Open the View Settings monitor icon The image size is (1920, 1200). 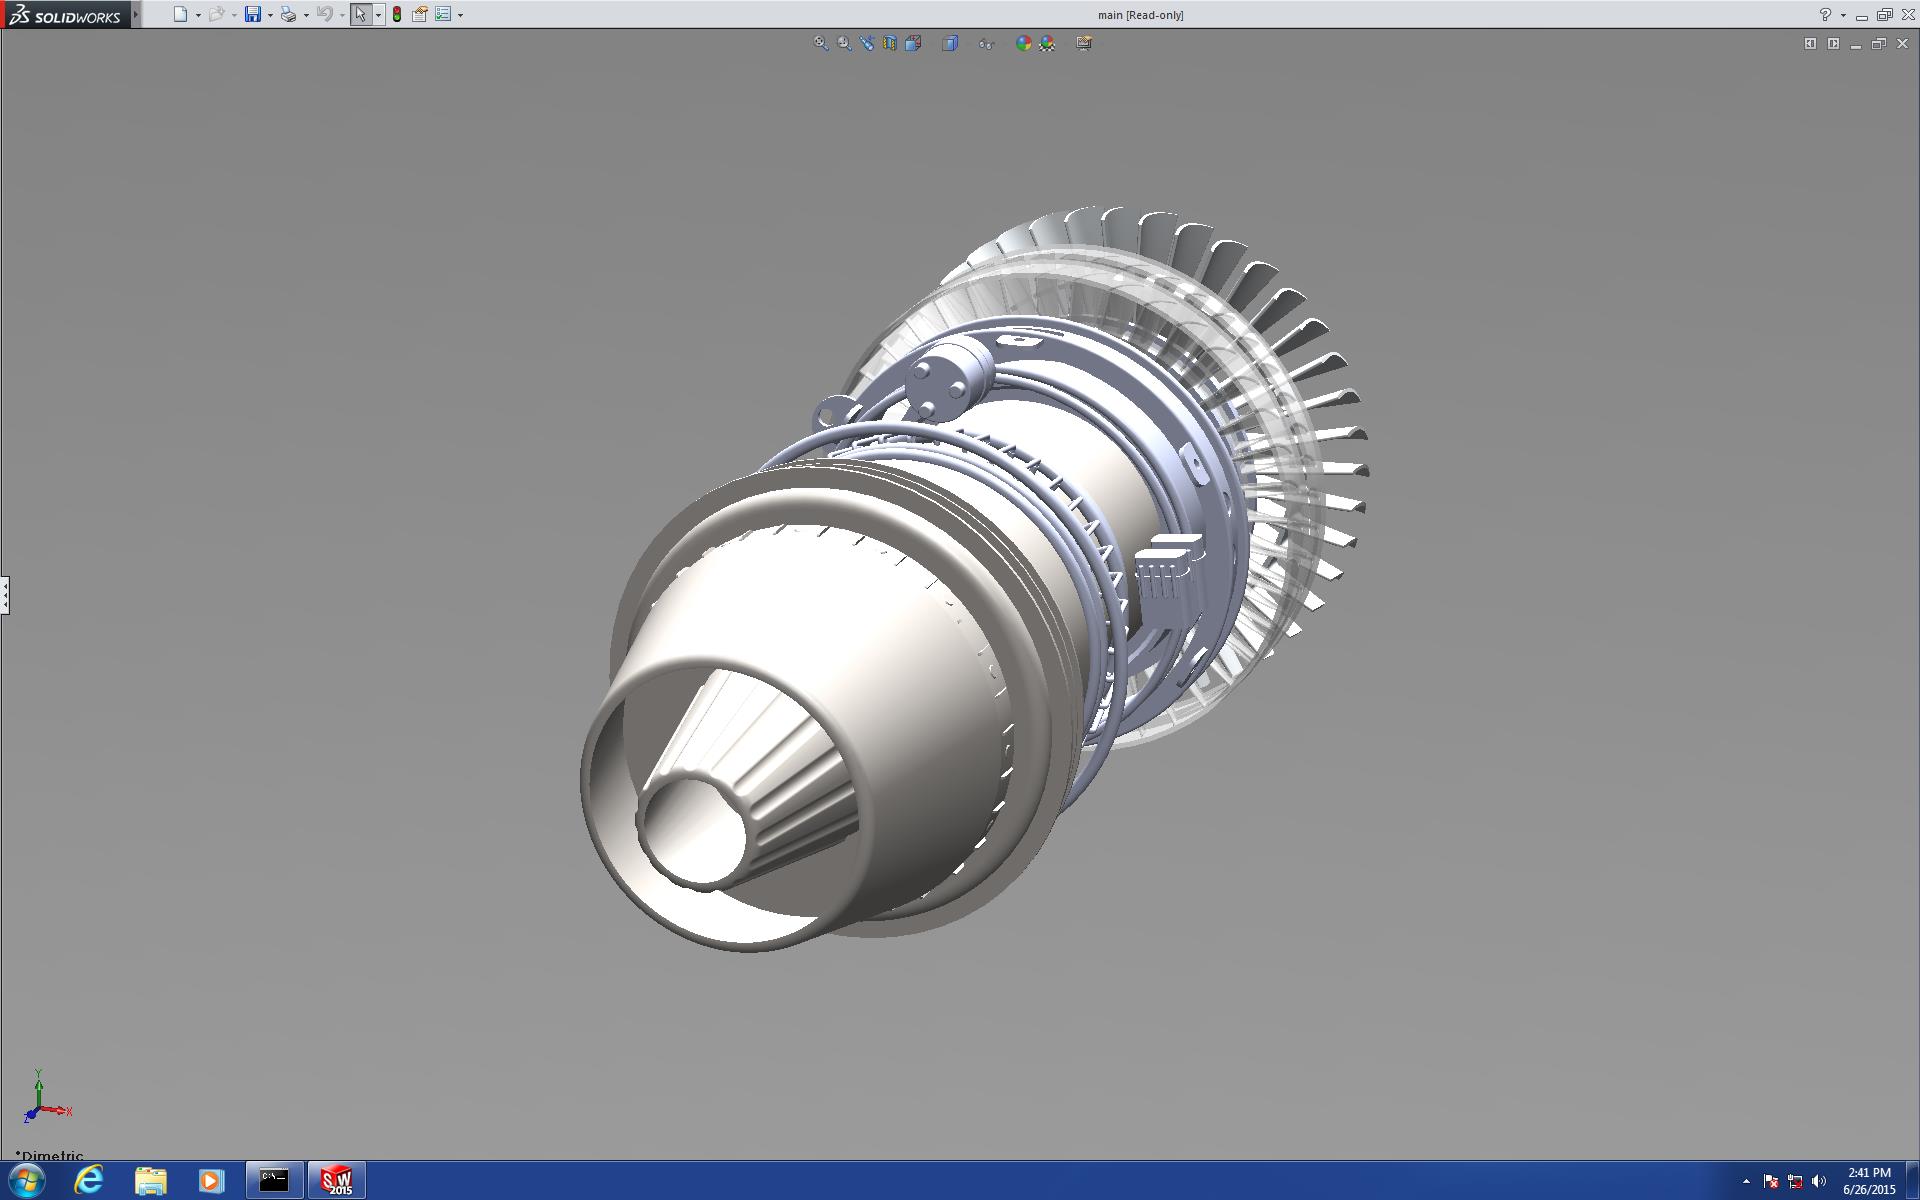coord(1084,43)
